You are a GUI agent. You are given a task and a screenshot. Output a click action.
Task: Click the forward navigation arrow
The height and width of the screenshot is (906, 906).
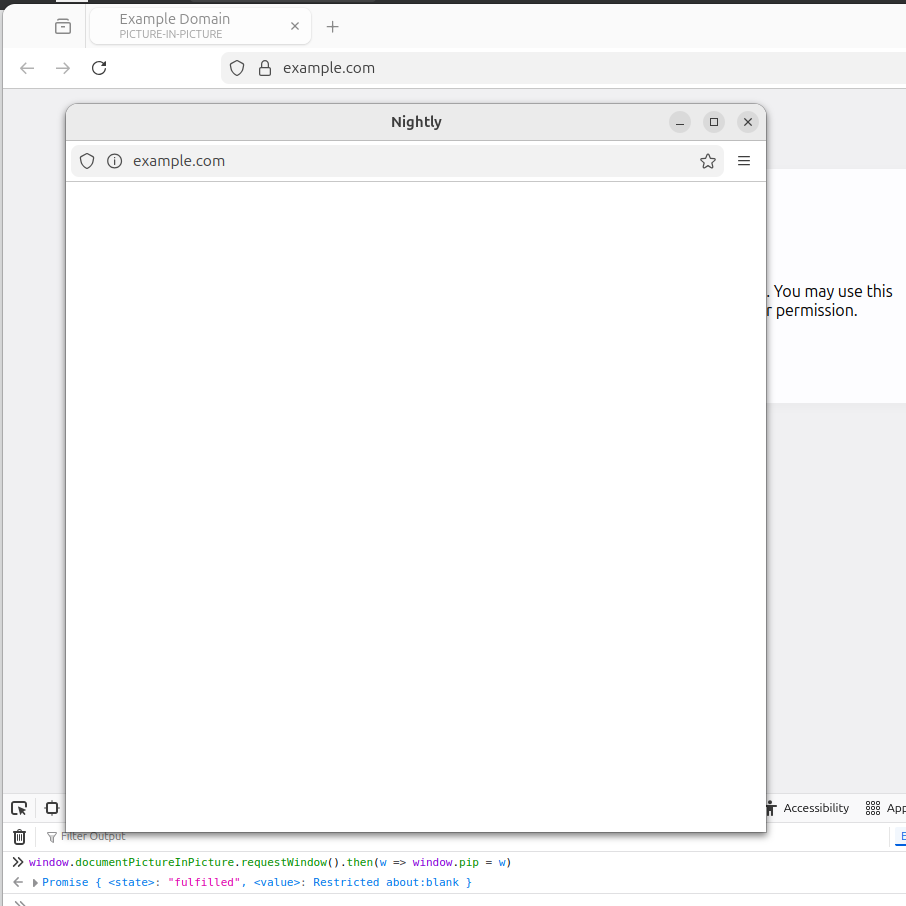[63, 68]
